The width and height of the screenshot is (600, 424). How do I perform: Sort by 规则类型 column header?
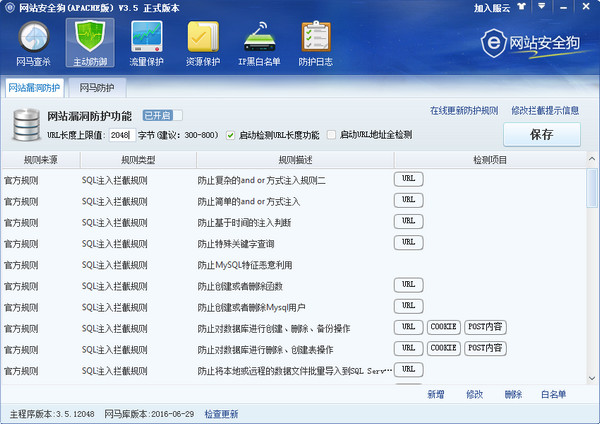coord(138,160)
